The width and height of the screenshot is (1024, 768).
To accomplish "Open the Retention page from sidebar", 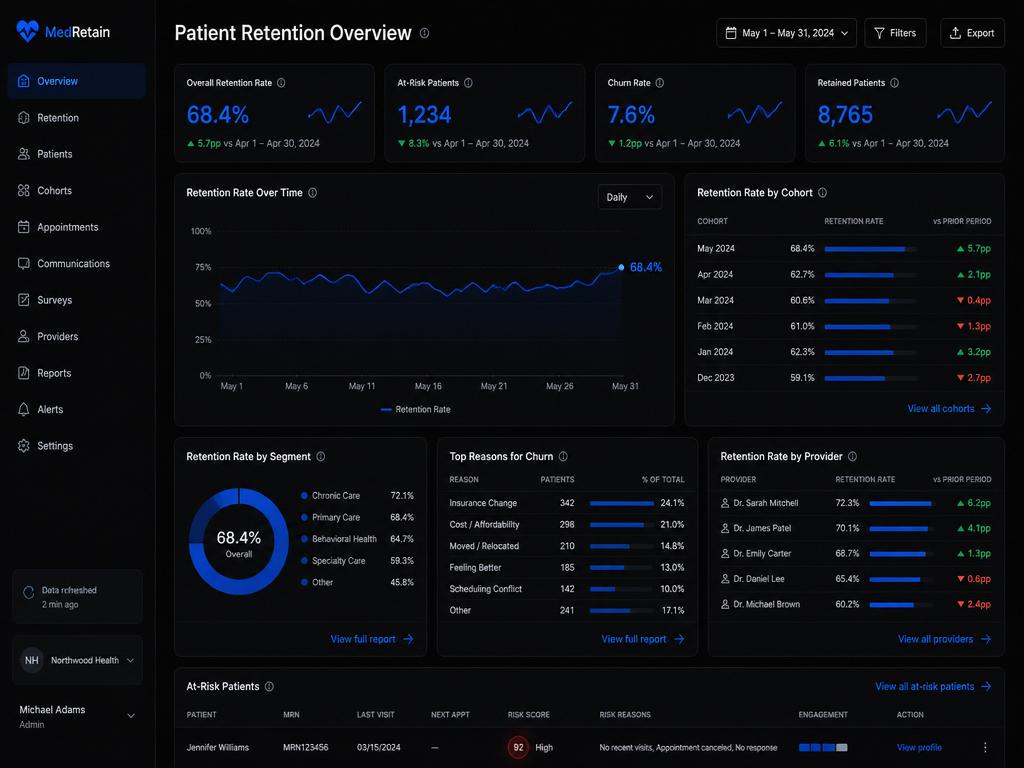I will tap(76, 118).
